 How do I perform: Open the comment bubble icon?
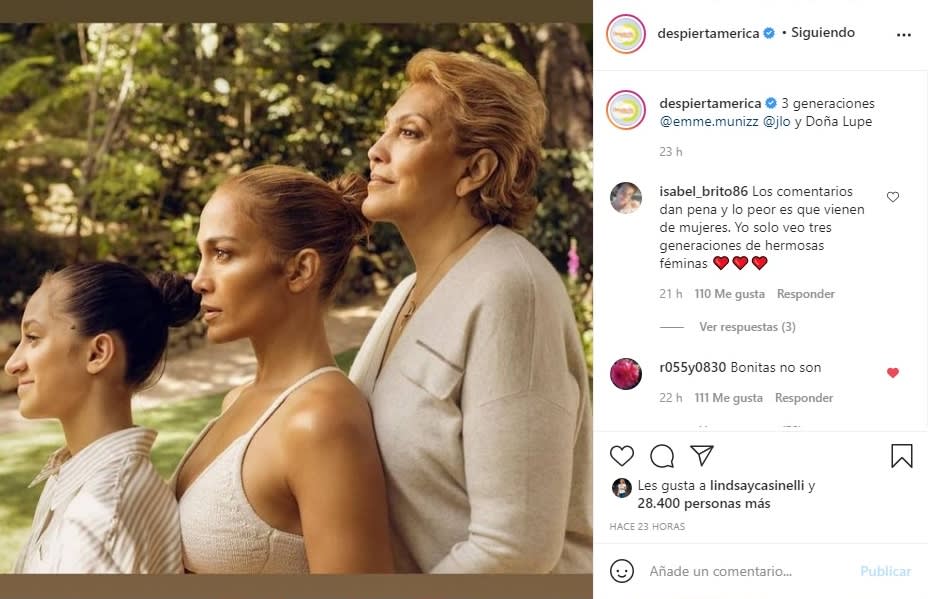point(662,456)
